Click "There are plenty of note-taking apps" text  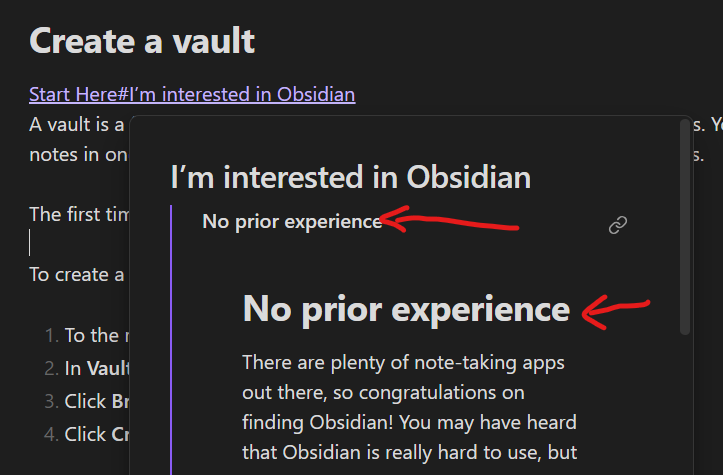coord(403,363)
